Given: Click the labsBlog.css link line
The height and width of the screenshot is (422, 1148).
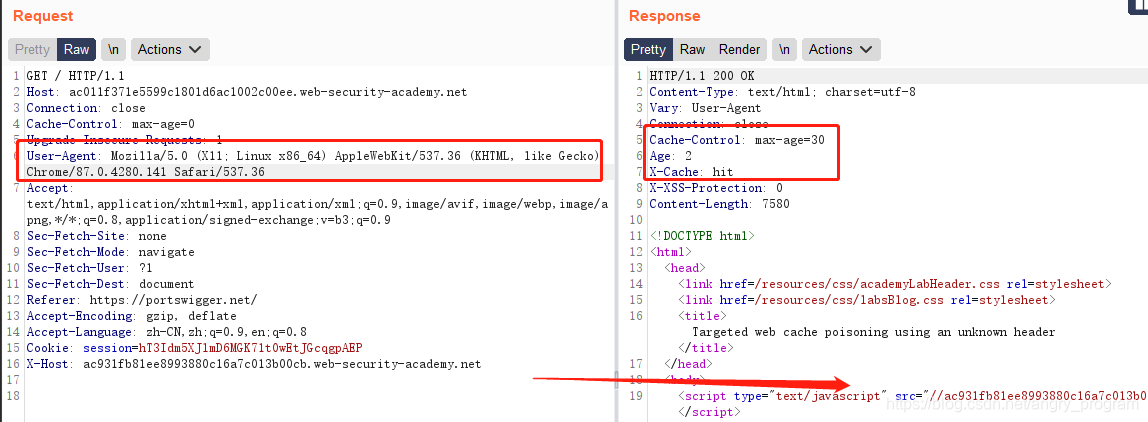Looking at the screenshot, I should [867, 300].
